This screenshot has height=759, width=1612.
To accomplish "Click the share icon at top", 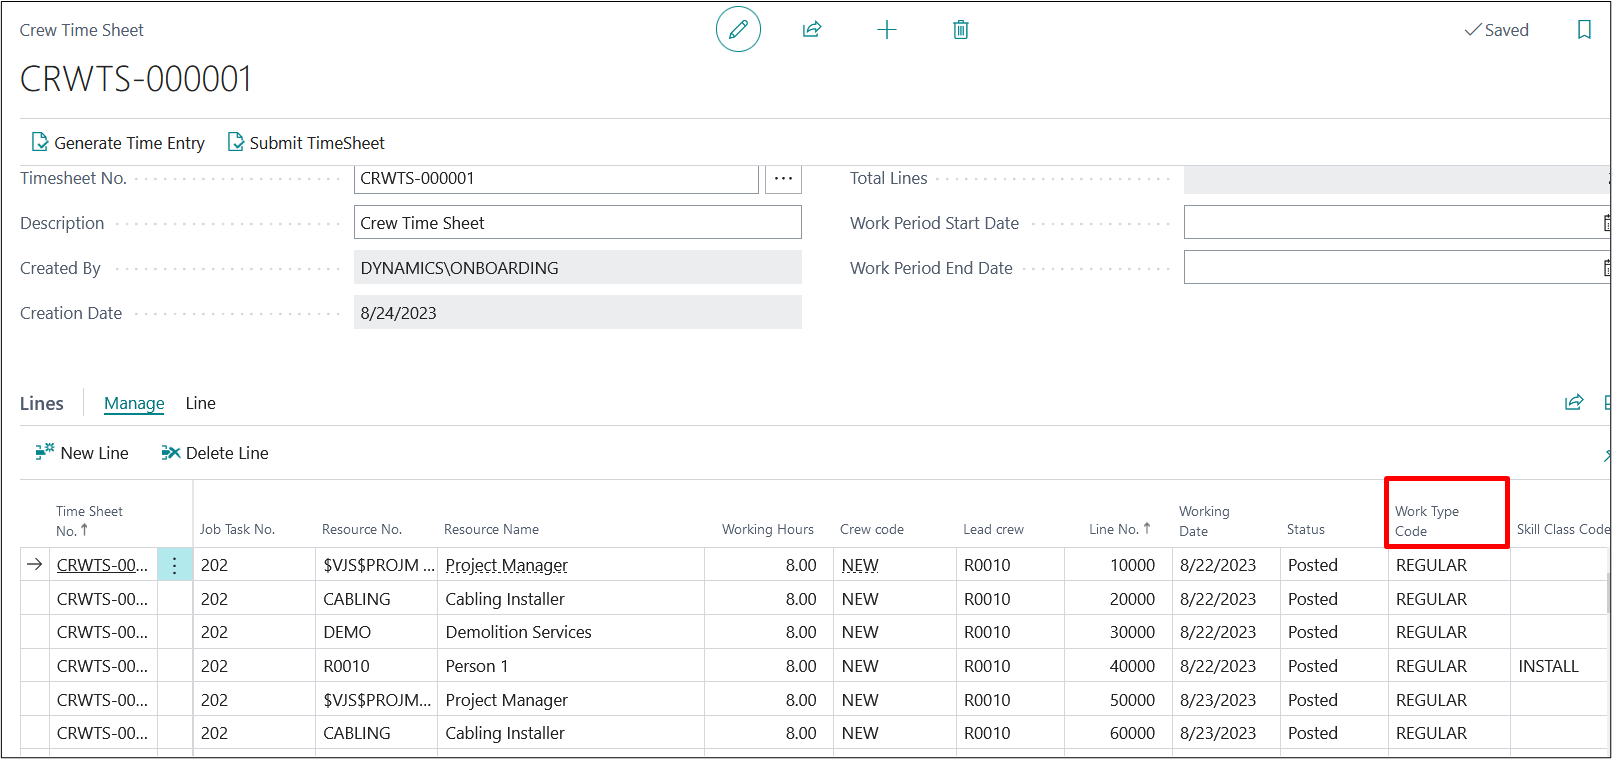I will click(x=812, y=30).
